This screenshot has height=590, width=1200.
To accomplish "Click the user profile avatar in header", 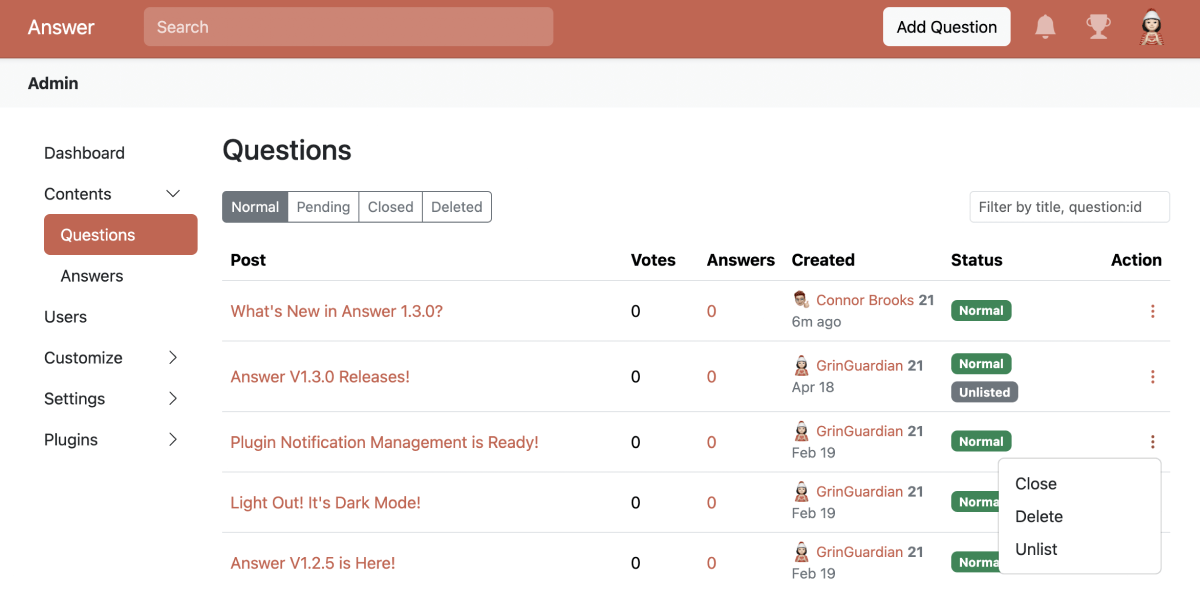I will point(1152,27).
